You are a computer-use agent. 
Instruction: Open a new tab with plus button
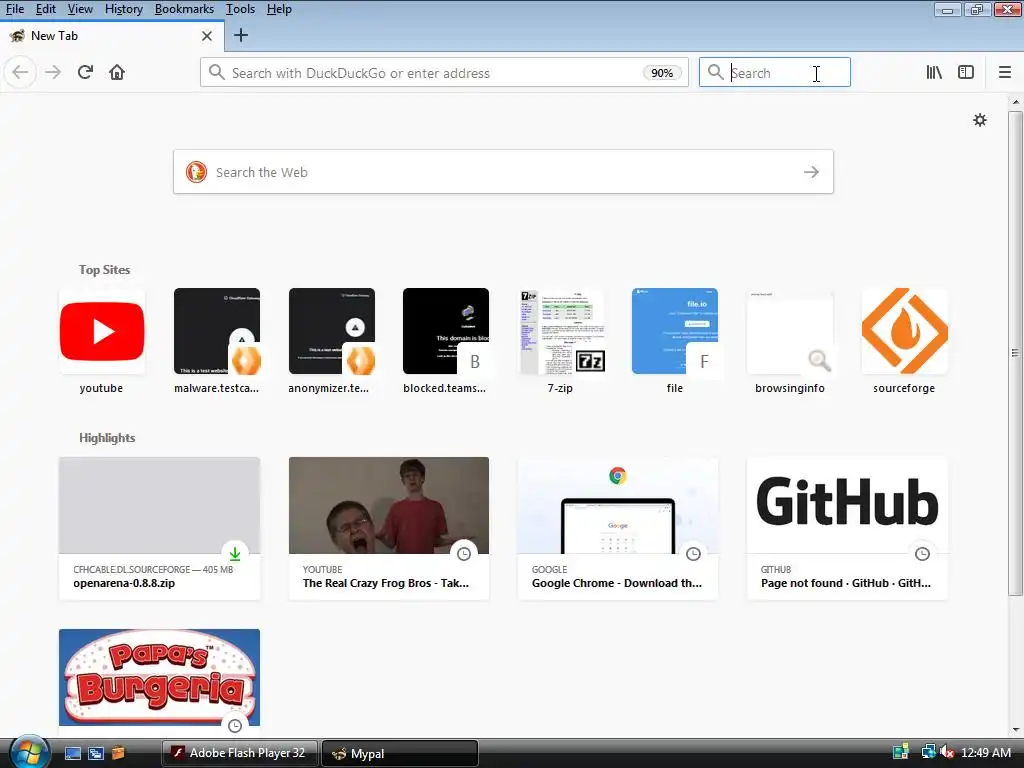tap(241, 35)
